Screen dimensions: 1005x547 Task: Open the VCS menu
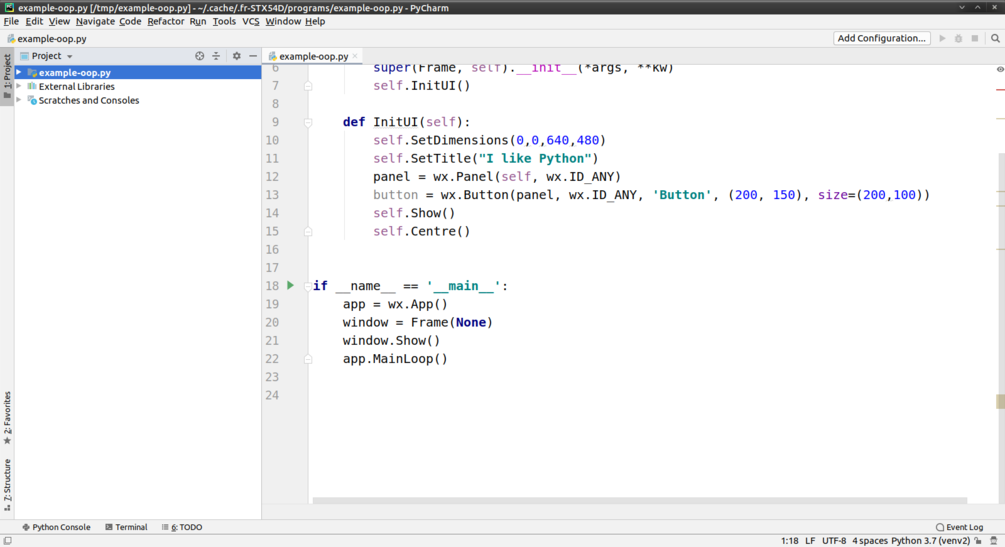[x=251, y=21]
